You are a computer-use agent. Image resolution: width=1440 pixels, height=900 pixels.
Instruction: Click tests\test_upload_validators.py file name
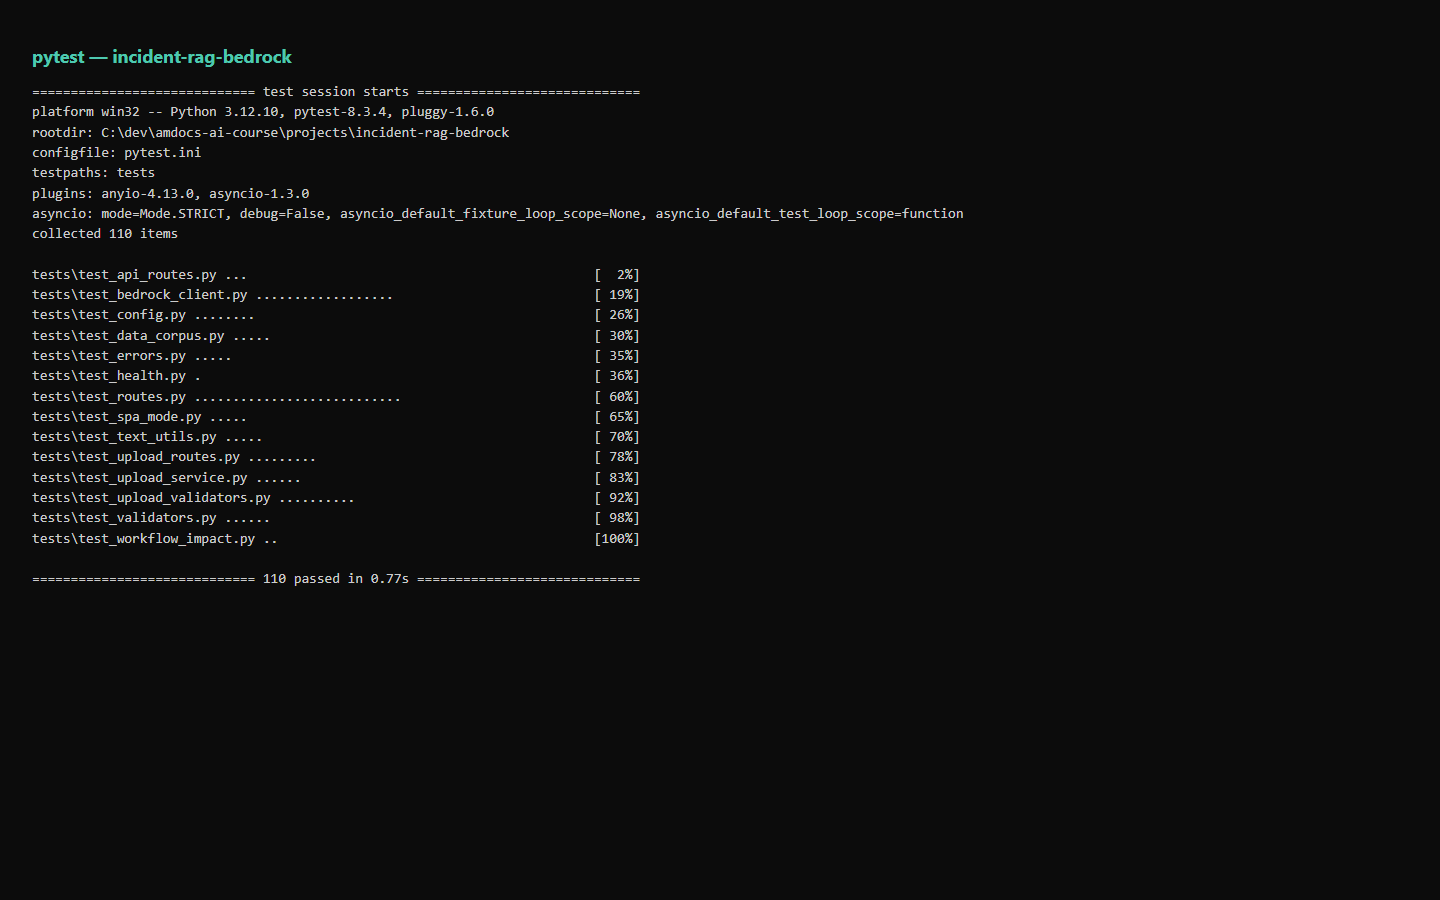pyautogui.click(x=151, y=498)
